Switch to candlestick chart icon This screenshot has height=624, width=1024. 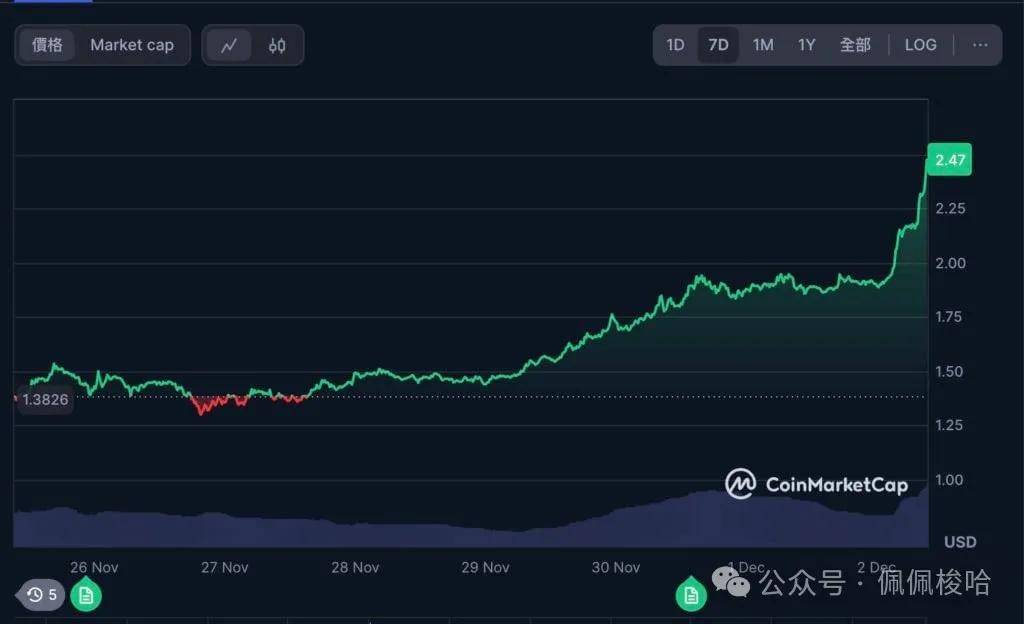point(277,45)
